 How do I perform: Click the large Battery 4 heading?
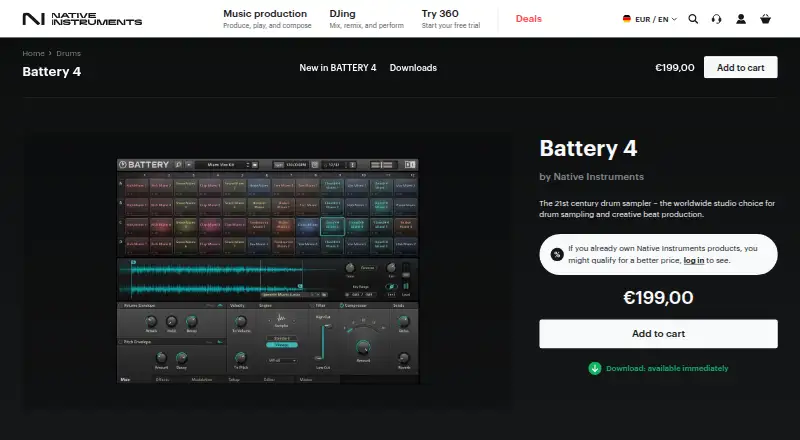click(588, 149)
